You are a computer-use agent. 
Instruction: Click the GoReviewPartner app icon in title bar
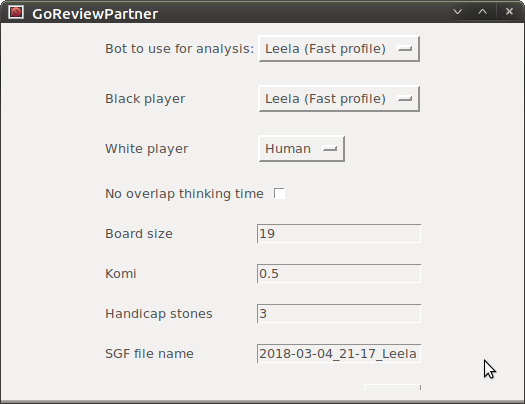pos(16,12)
